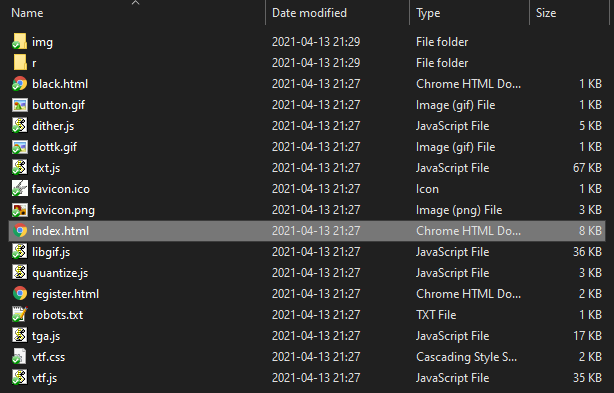
Task: Select the file name robots.txt
Action: [57, 315]
